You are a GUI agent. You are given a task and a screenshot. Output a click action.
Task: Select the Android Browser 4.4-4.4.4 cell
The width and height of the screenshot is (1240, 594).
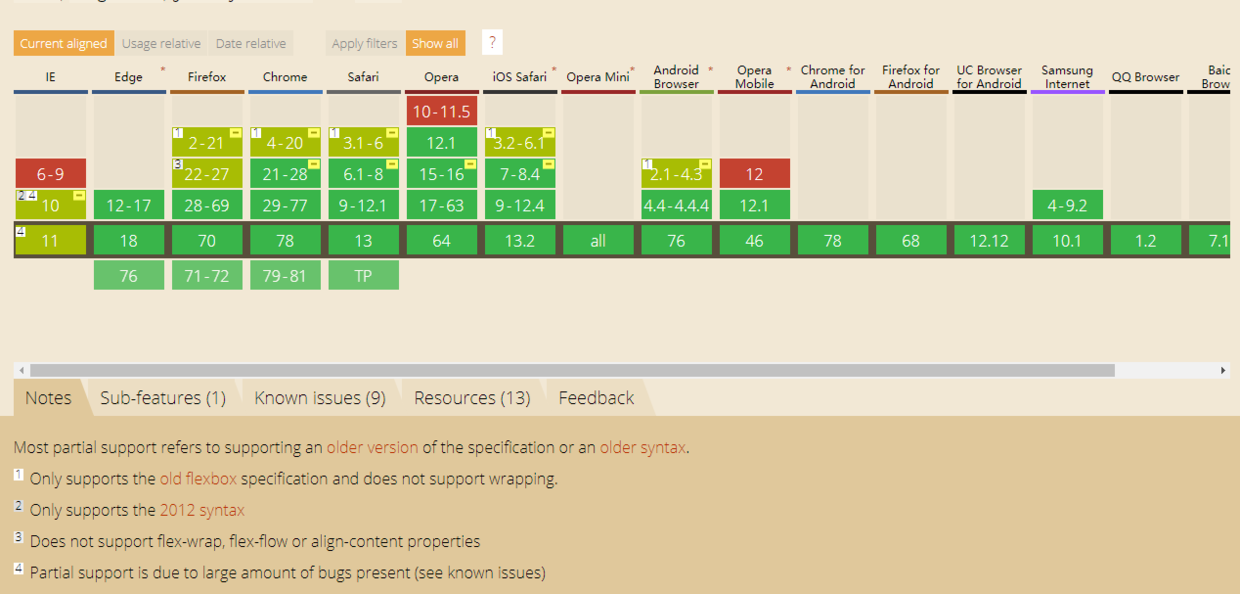click(x=676, y=205)
